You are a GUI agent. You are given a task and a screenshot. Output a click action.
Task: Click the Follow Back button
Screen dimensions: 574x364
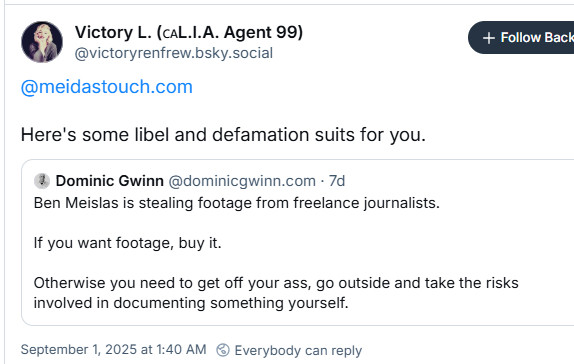coord(521,38)
